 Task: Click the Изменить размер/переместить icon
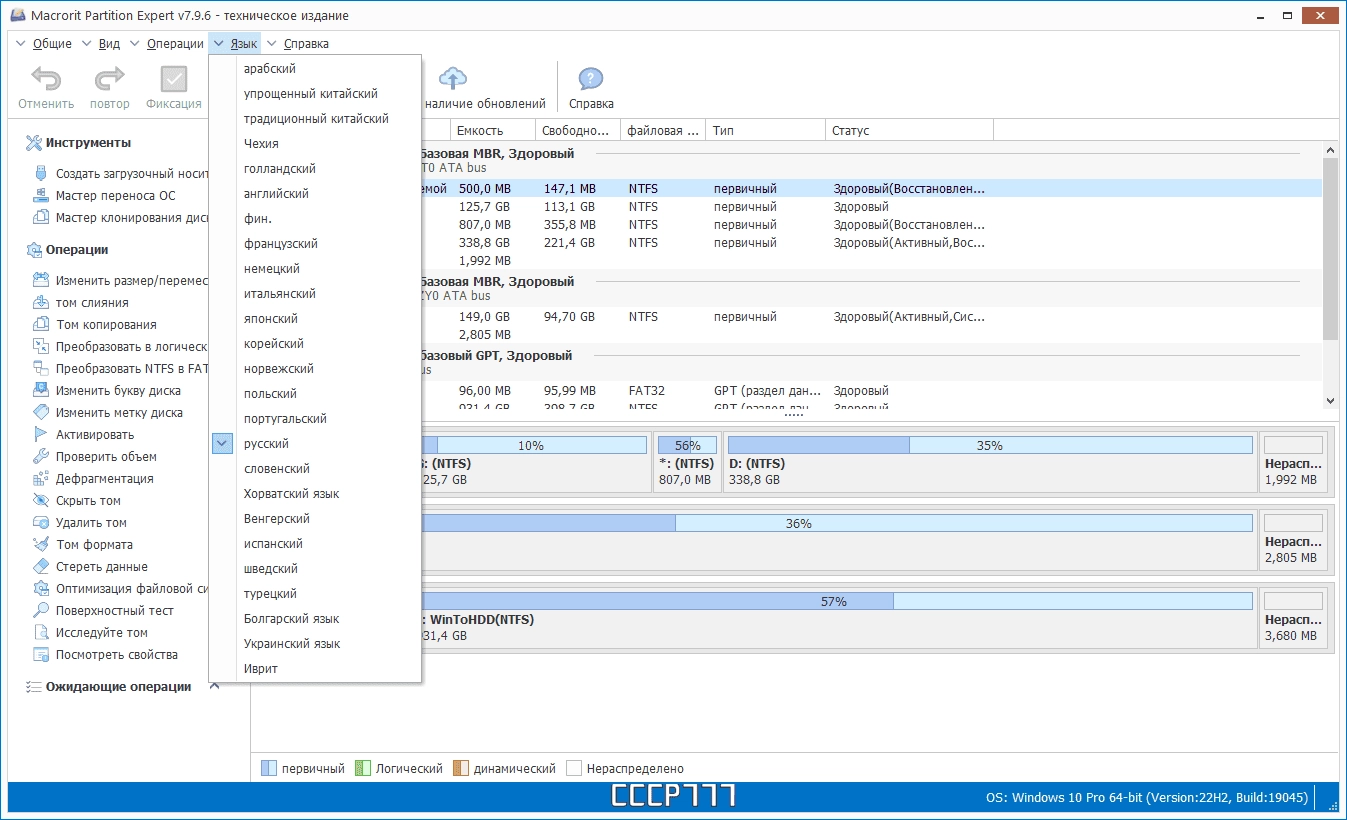pos(41,281)
